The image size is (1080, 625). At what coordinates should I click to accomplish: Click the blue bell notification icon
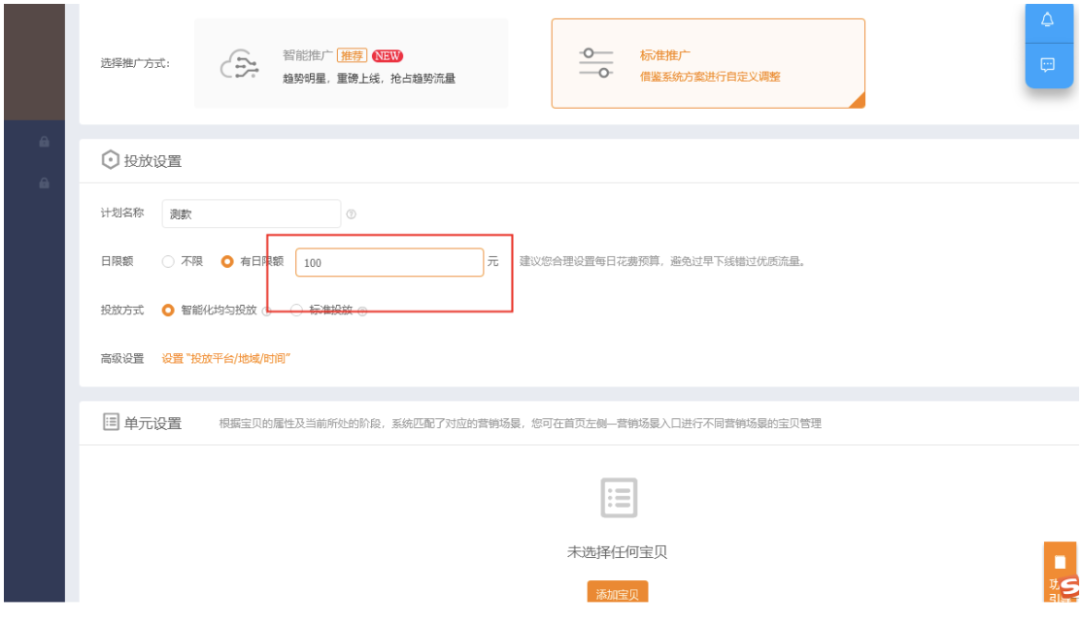[x=1047, y=21]
